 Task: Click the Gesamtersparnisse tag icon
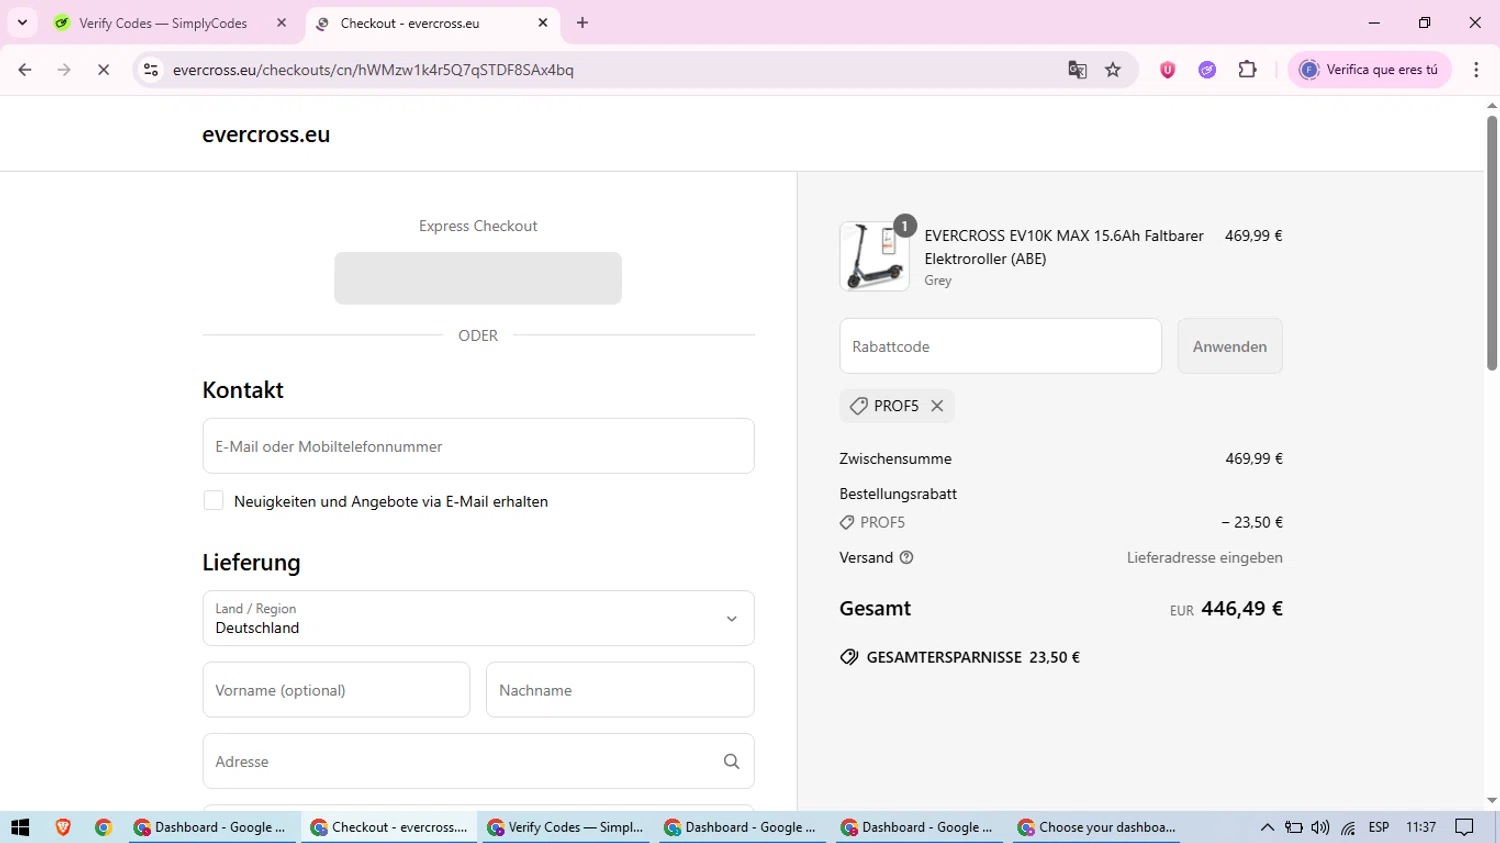tap(849, 657)
